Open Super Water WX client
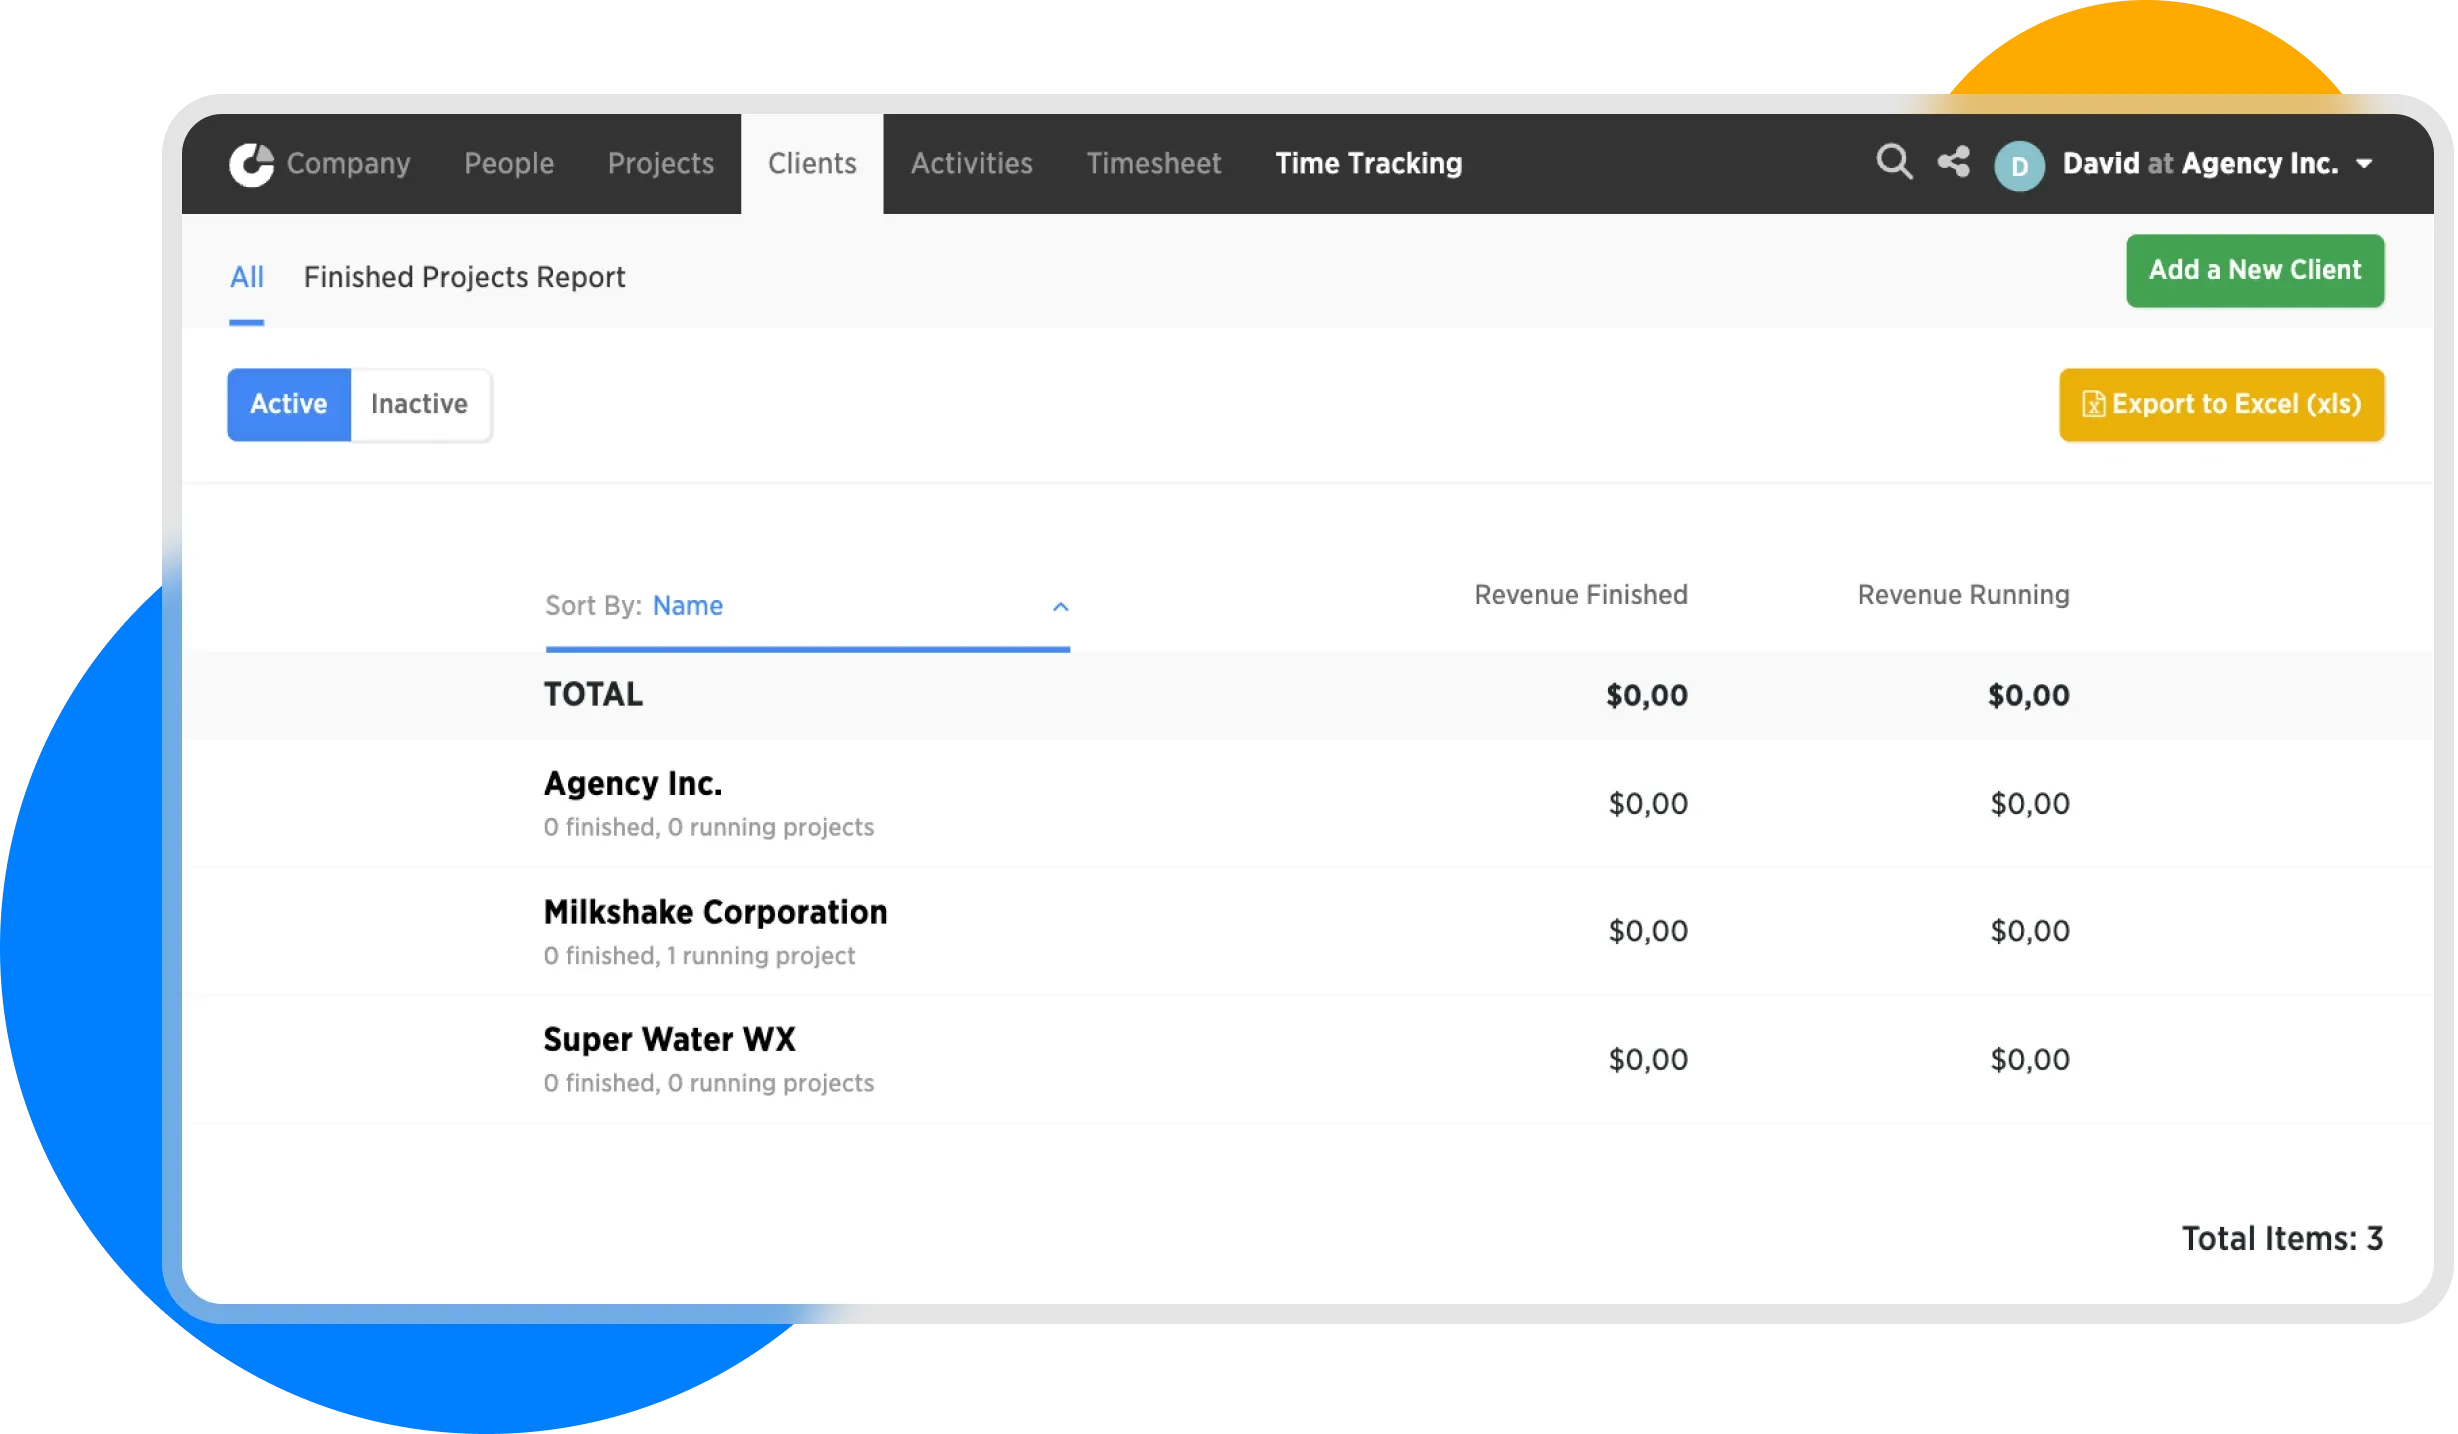The image size is (2458, 1434). coord(669,1040)
